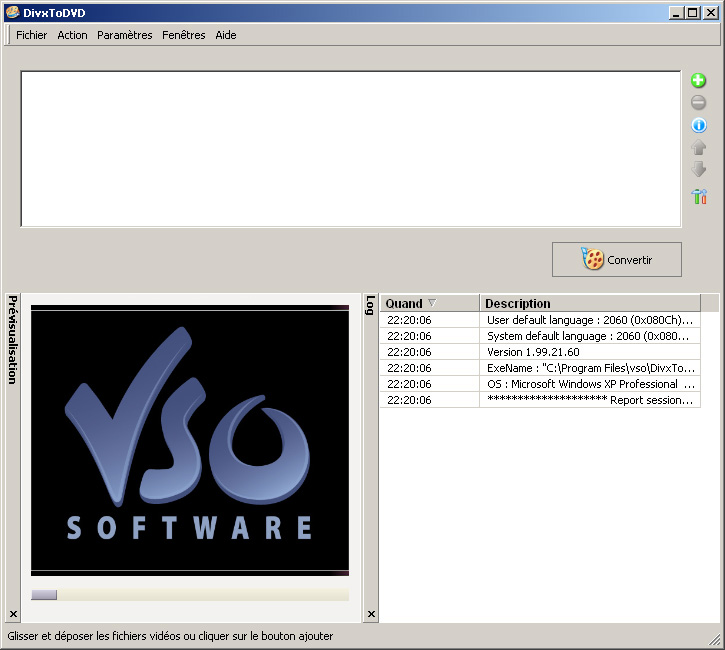Close the Log panel with its X
The width and height of the screenshot is (725, 650).
(371, 614)
